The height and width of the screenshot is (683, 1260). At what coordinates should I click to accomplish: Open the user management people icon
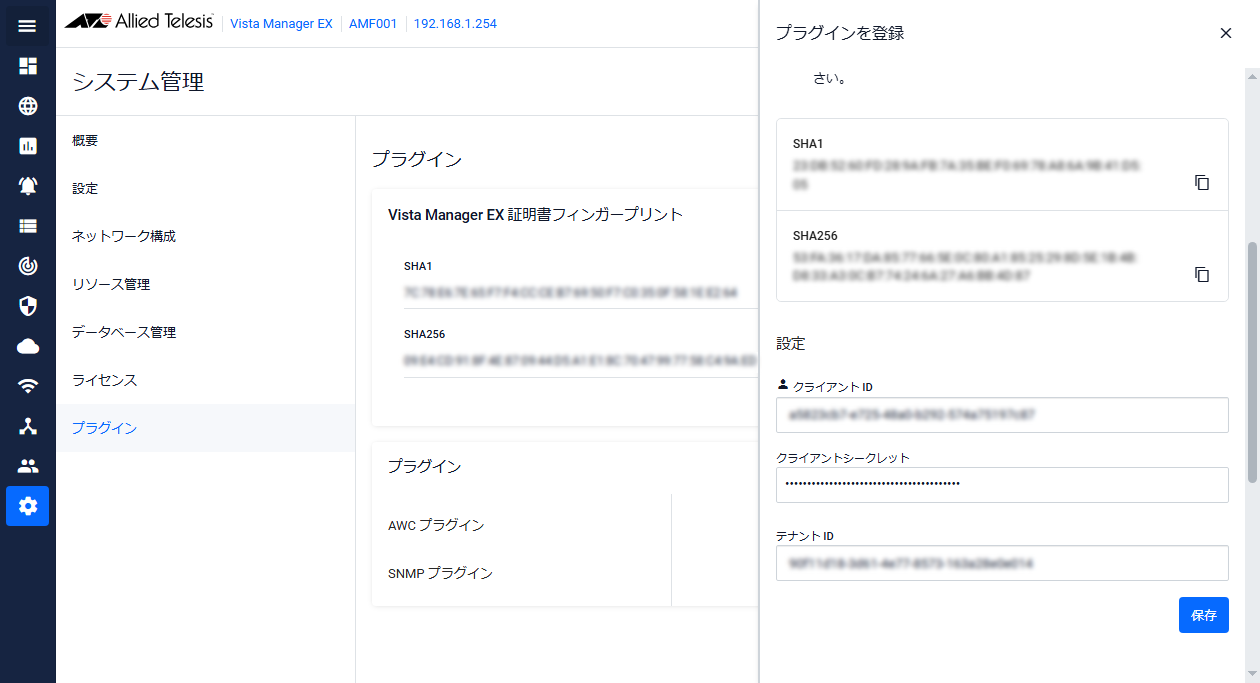click(27, 466)
